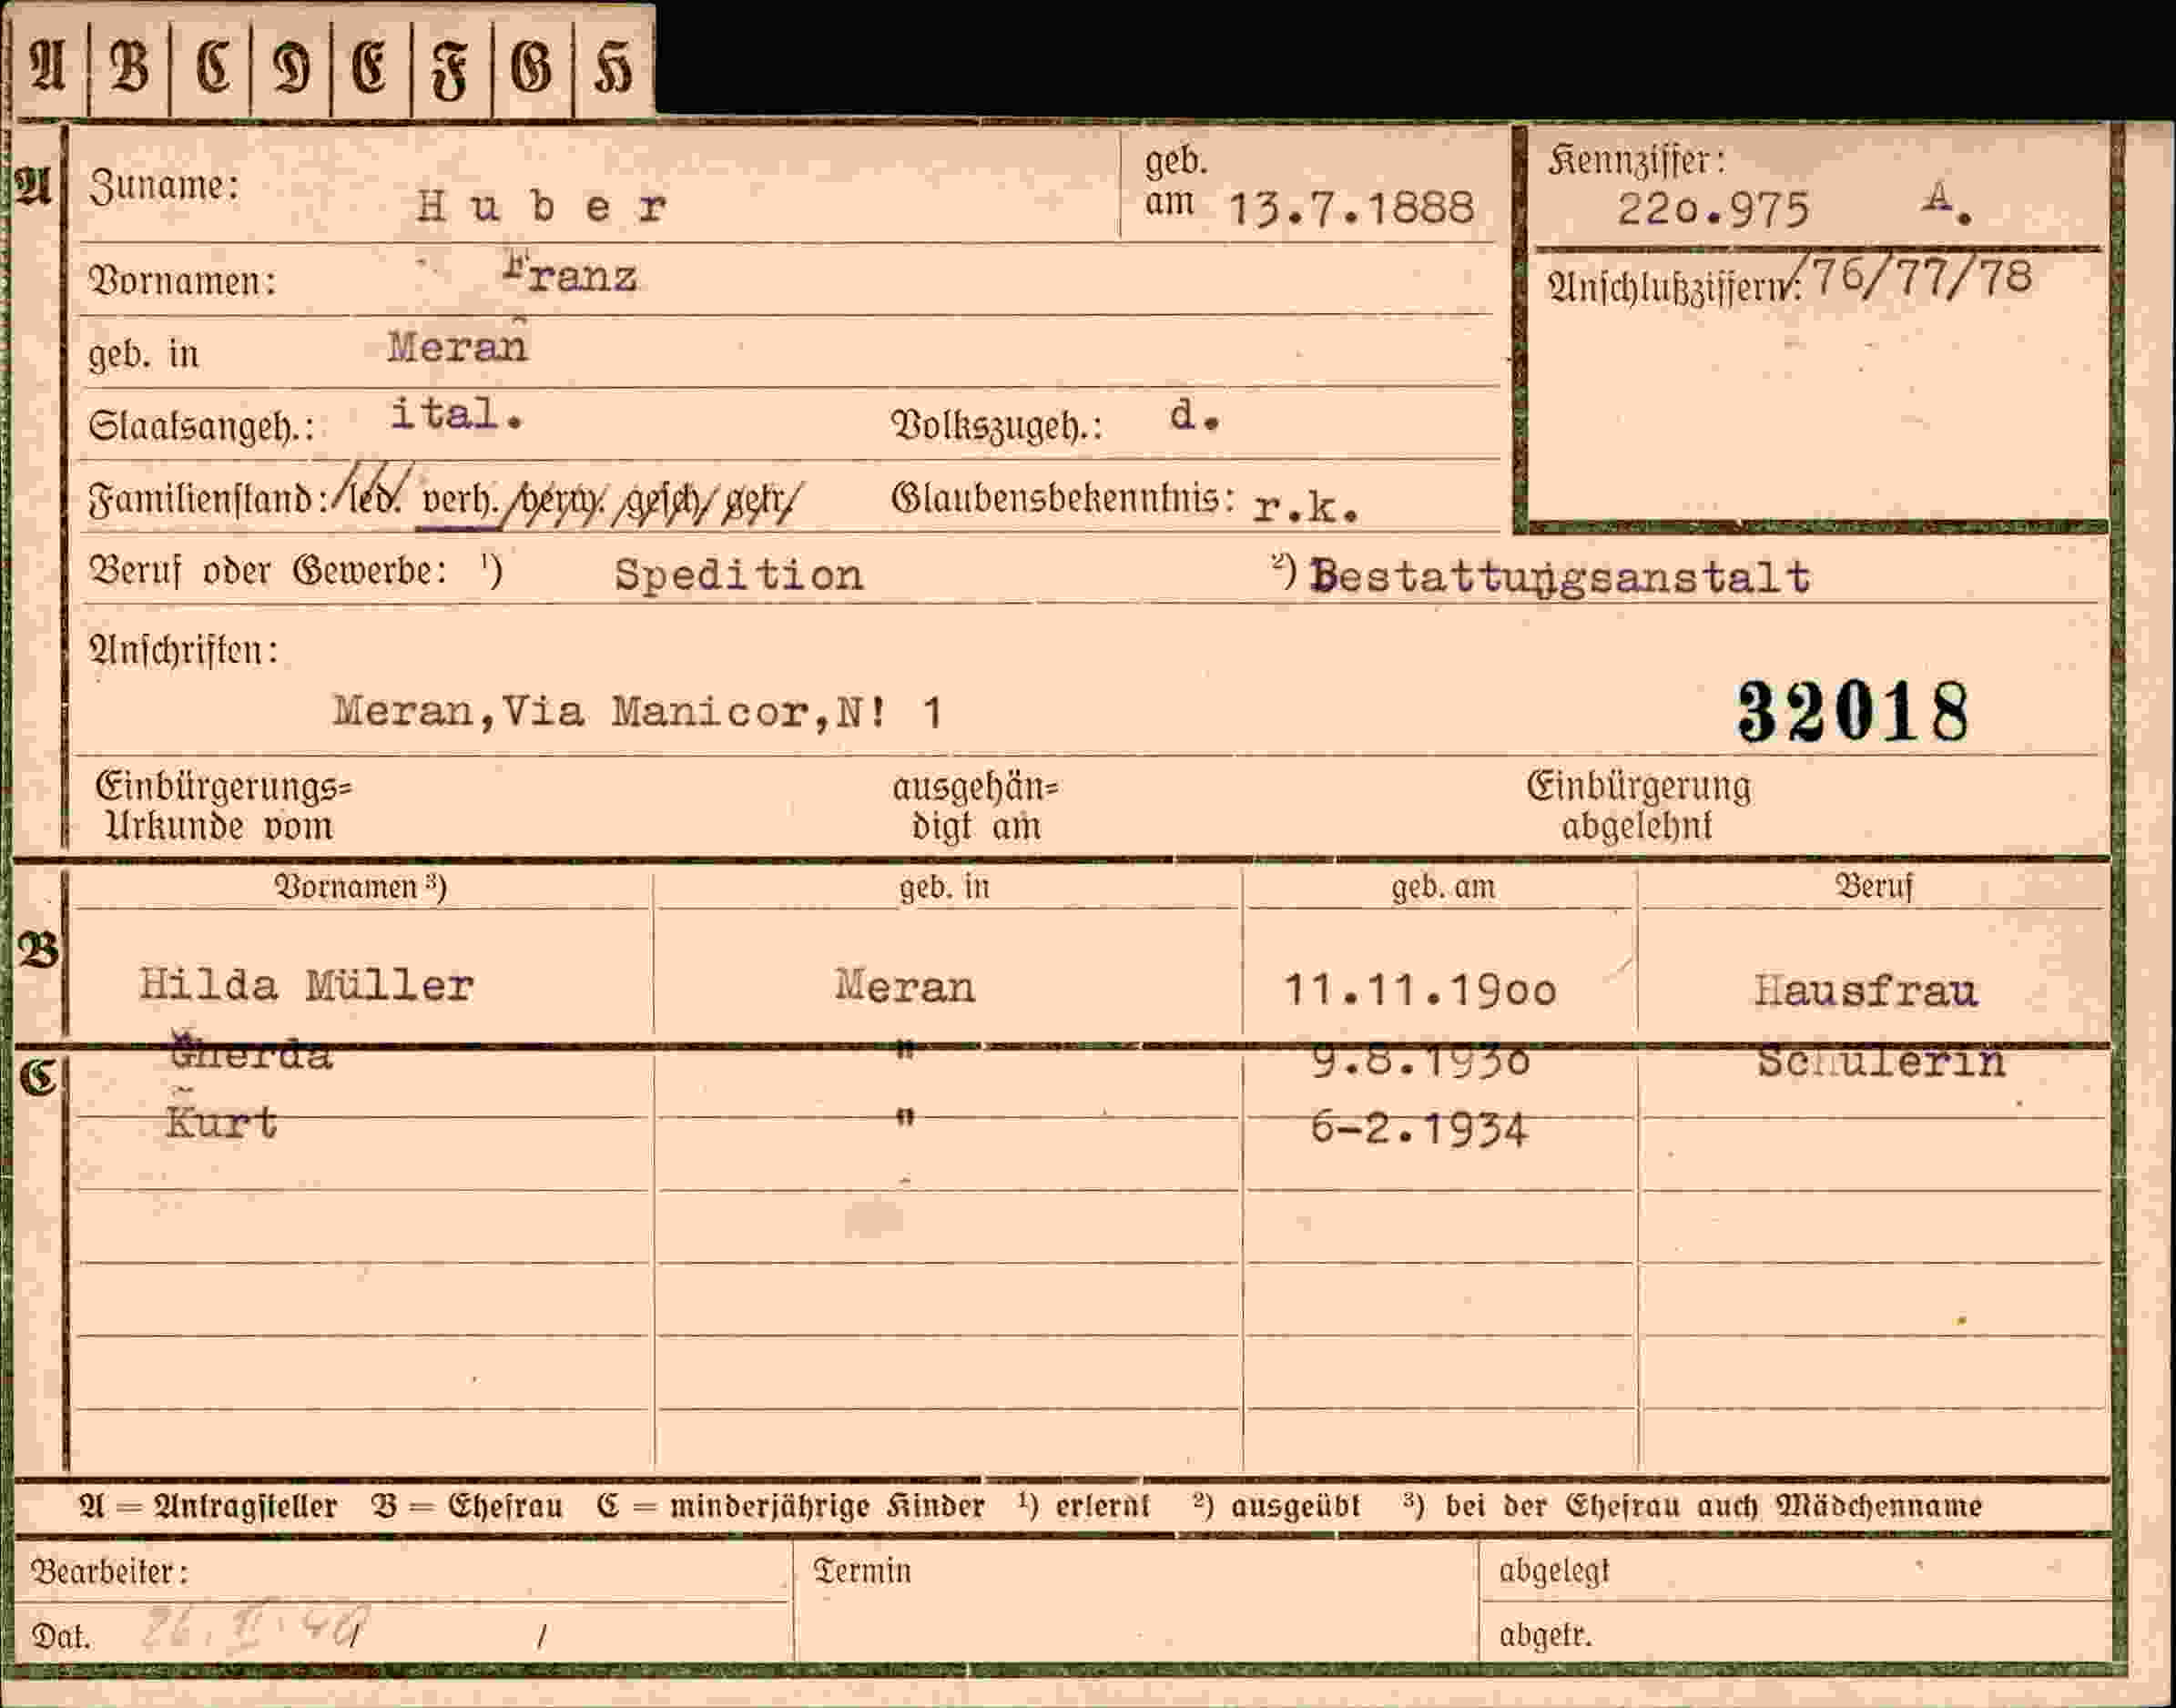Click "Meran" in the Hilda Müller row

(x=905, y=987)
